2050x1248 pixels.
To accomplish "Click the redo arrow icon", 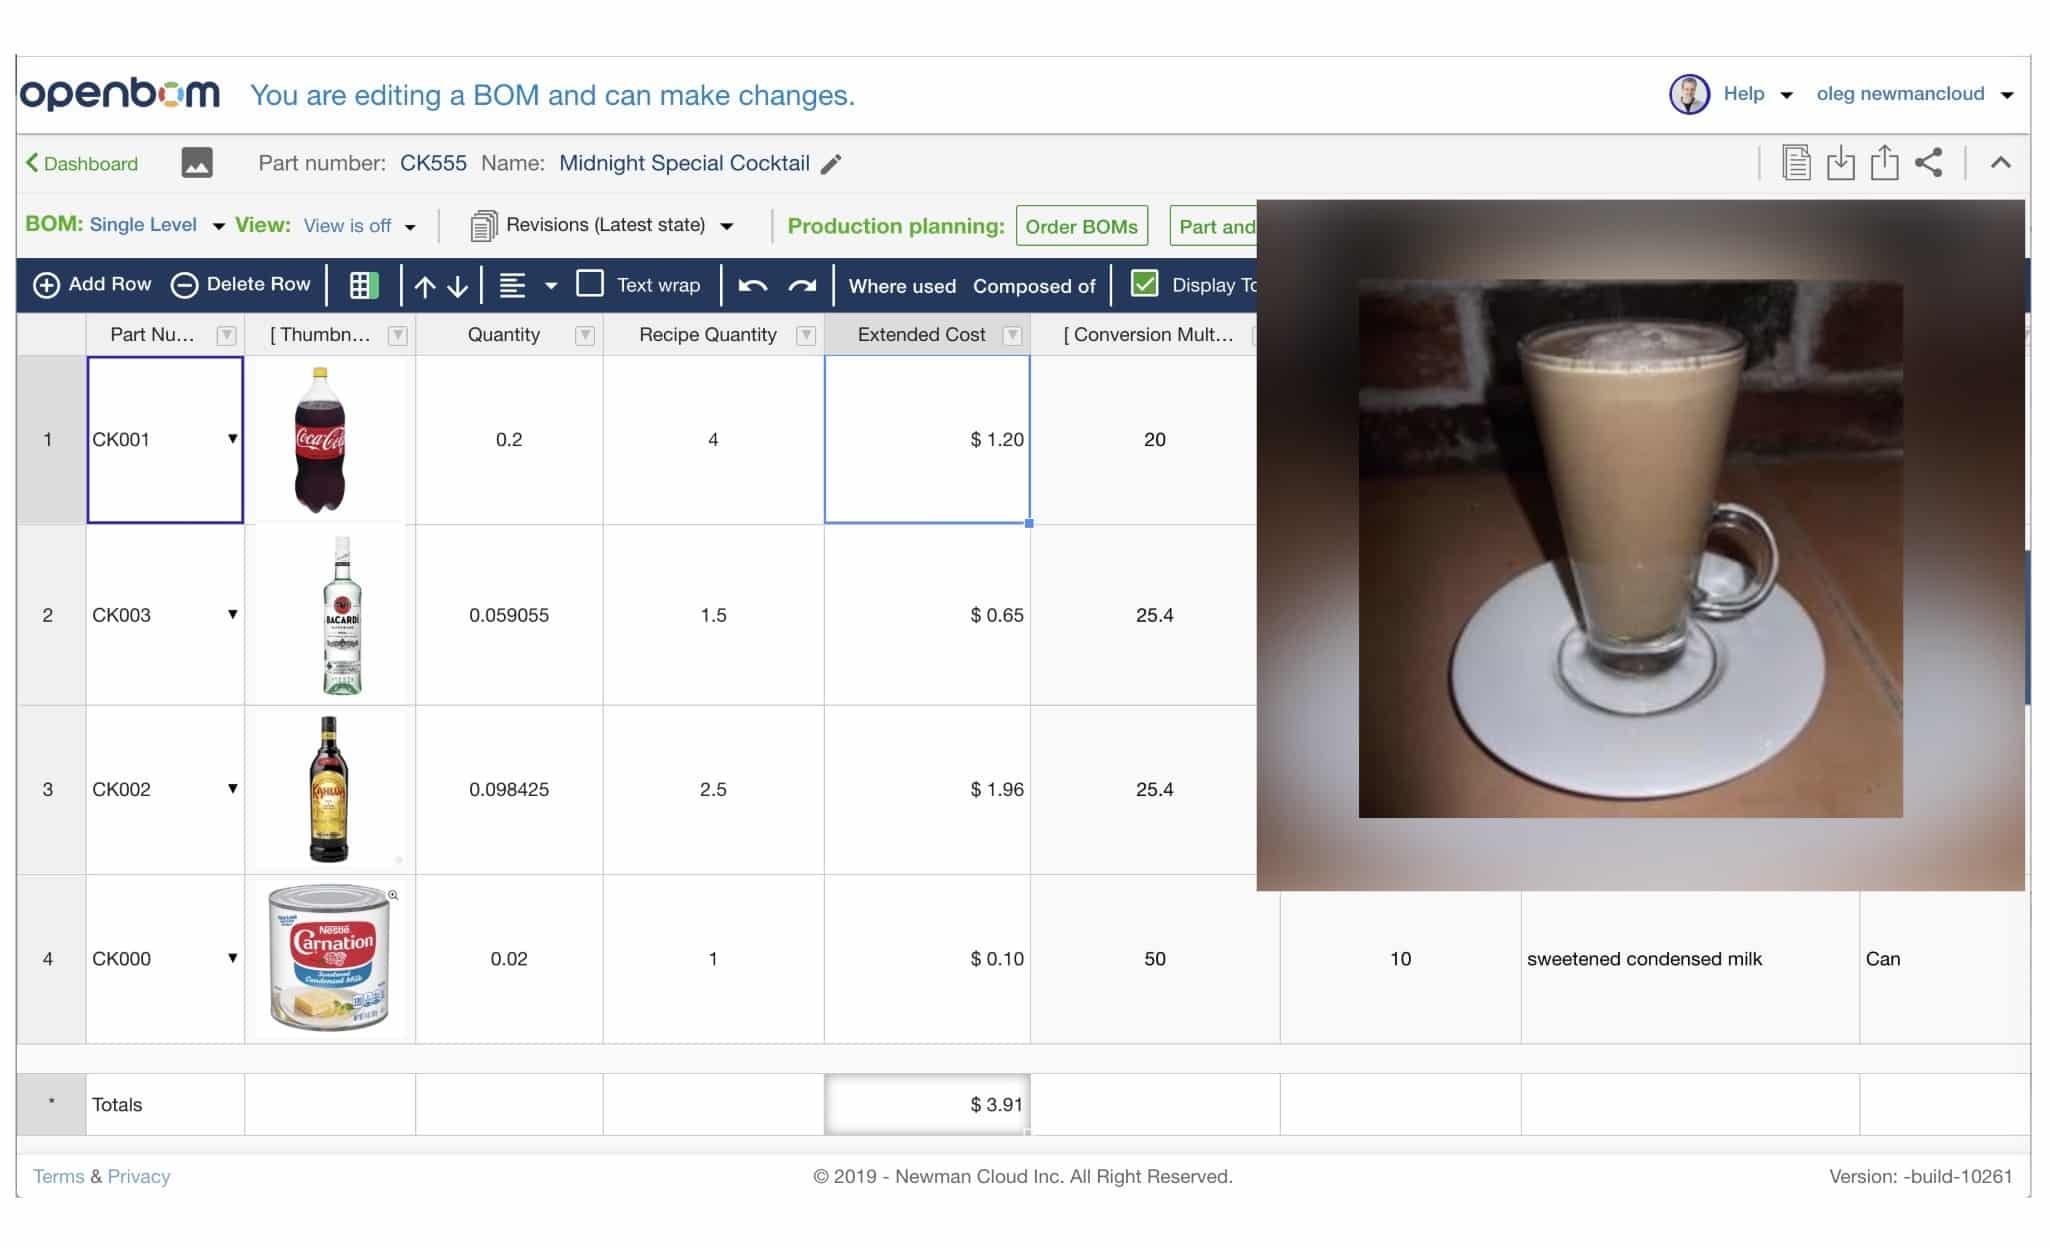I will point(804,283).
